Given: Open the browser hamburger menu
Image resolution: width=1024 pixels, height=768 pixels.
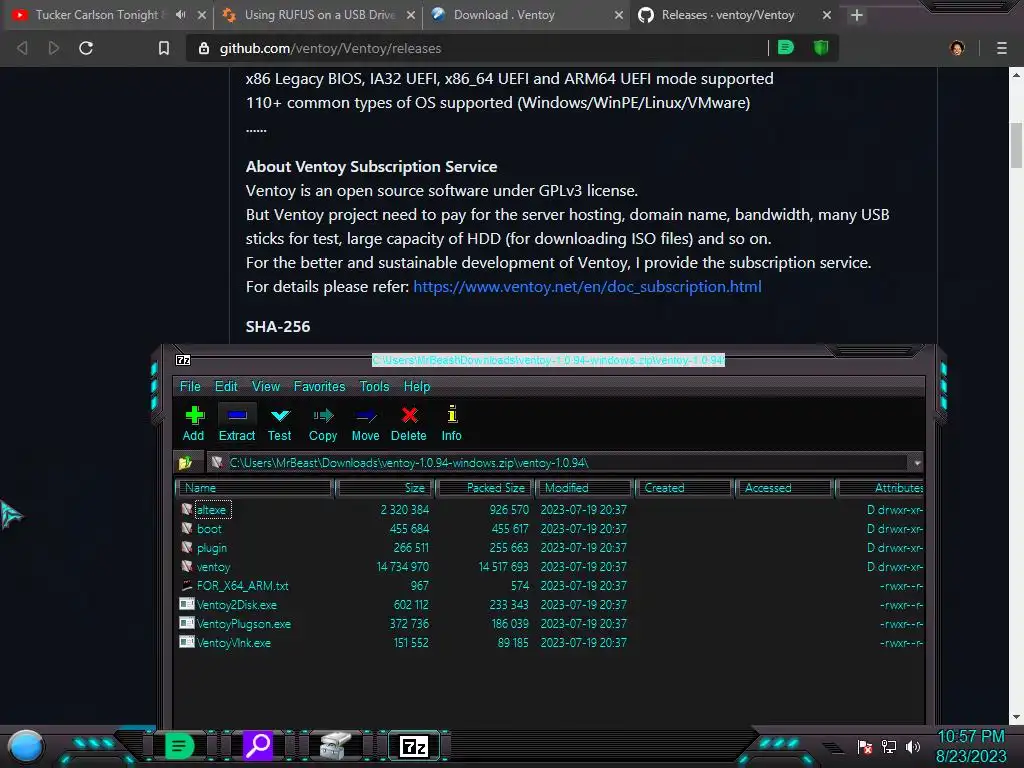Looking at the screenshot, I should tap(1002, 48).
